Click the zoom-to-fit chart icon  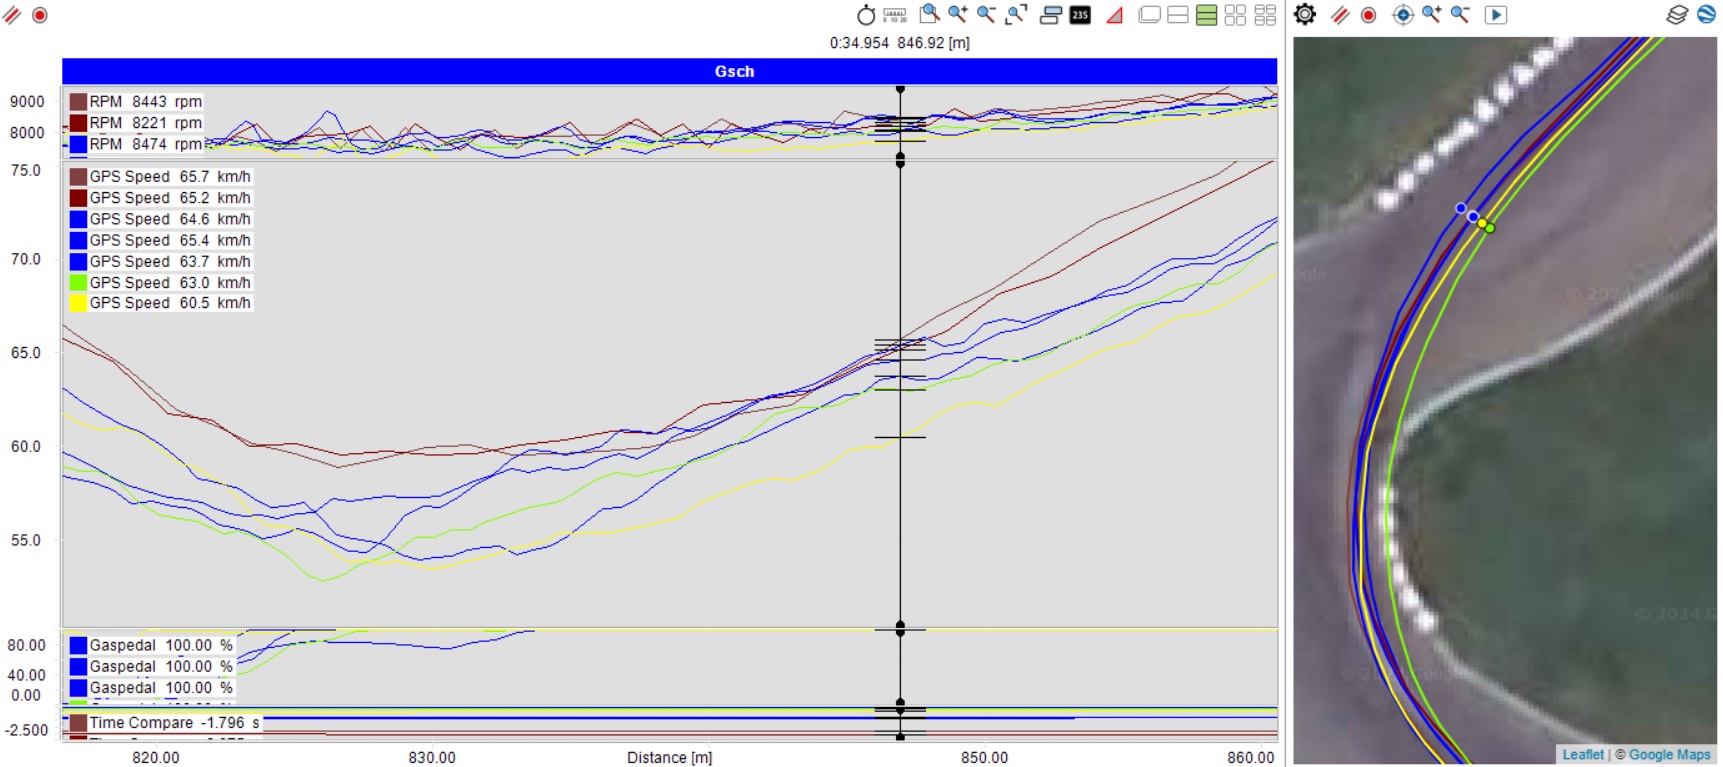1016,14
